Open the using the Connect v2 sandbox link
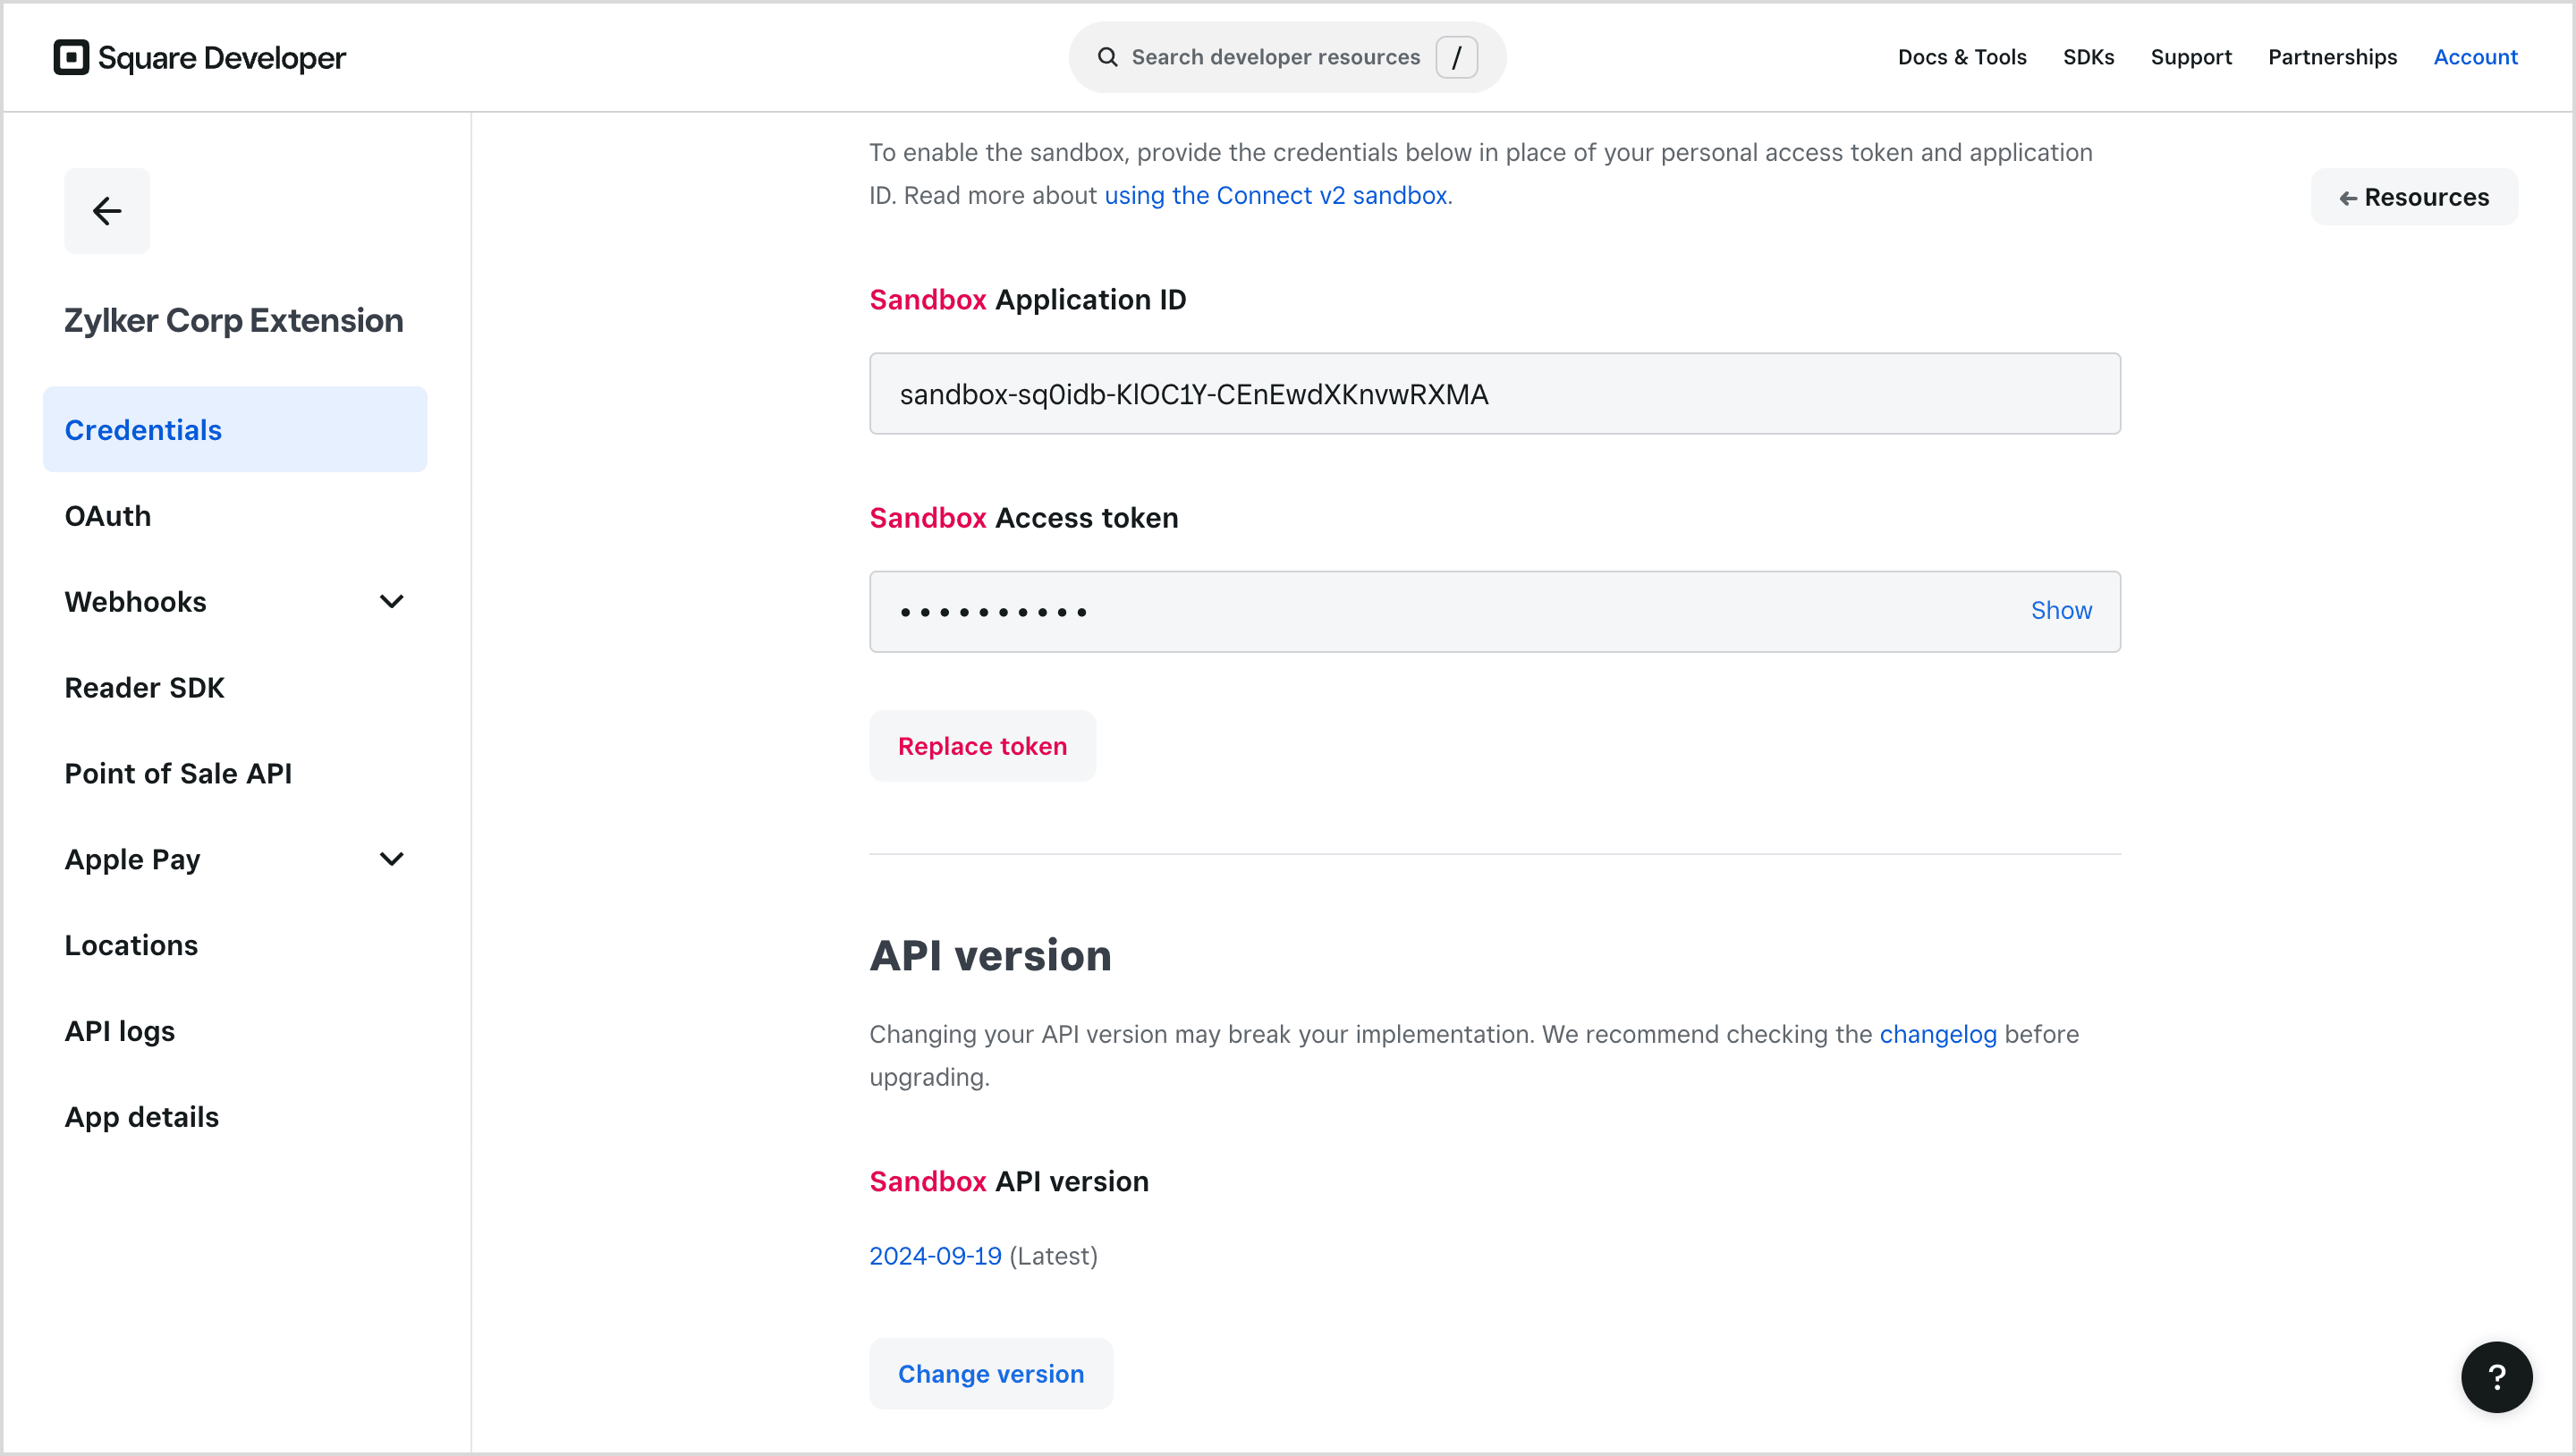The width and height of the screenshot is (2576, 1456). point(1275,195)
